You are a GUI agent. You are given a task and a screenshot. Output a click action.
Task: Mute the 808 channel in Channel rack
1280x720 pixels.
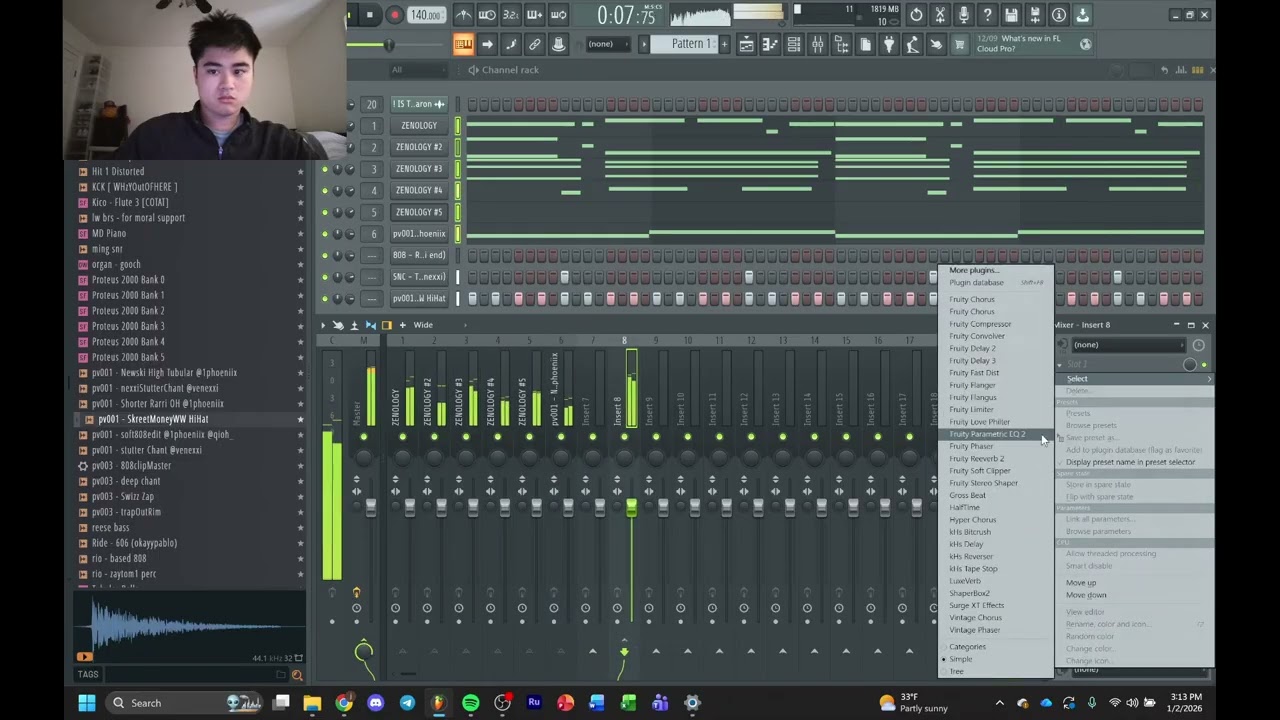324,256
